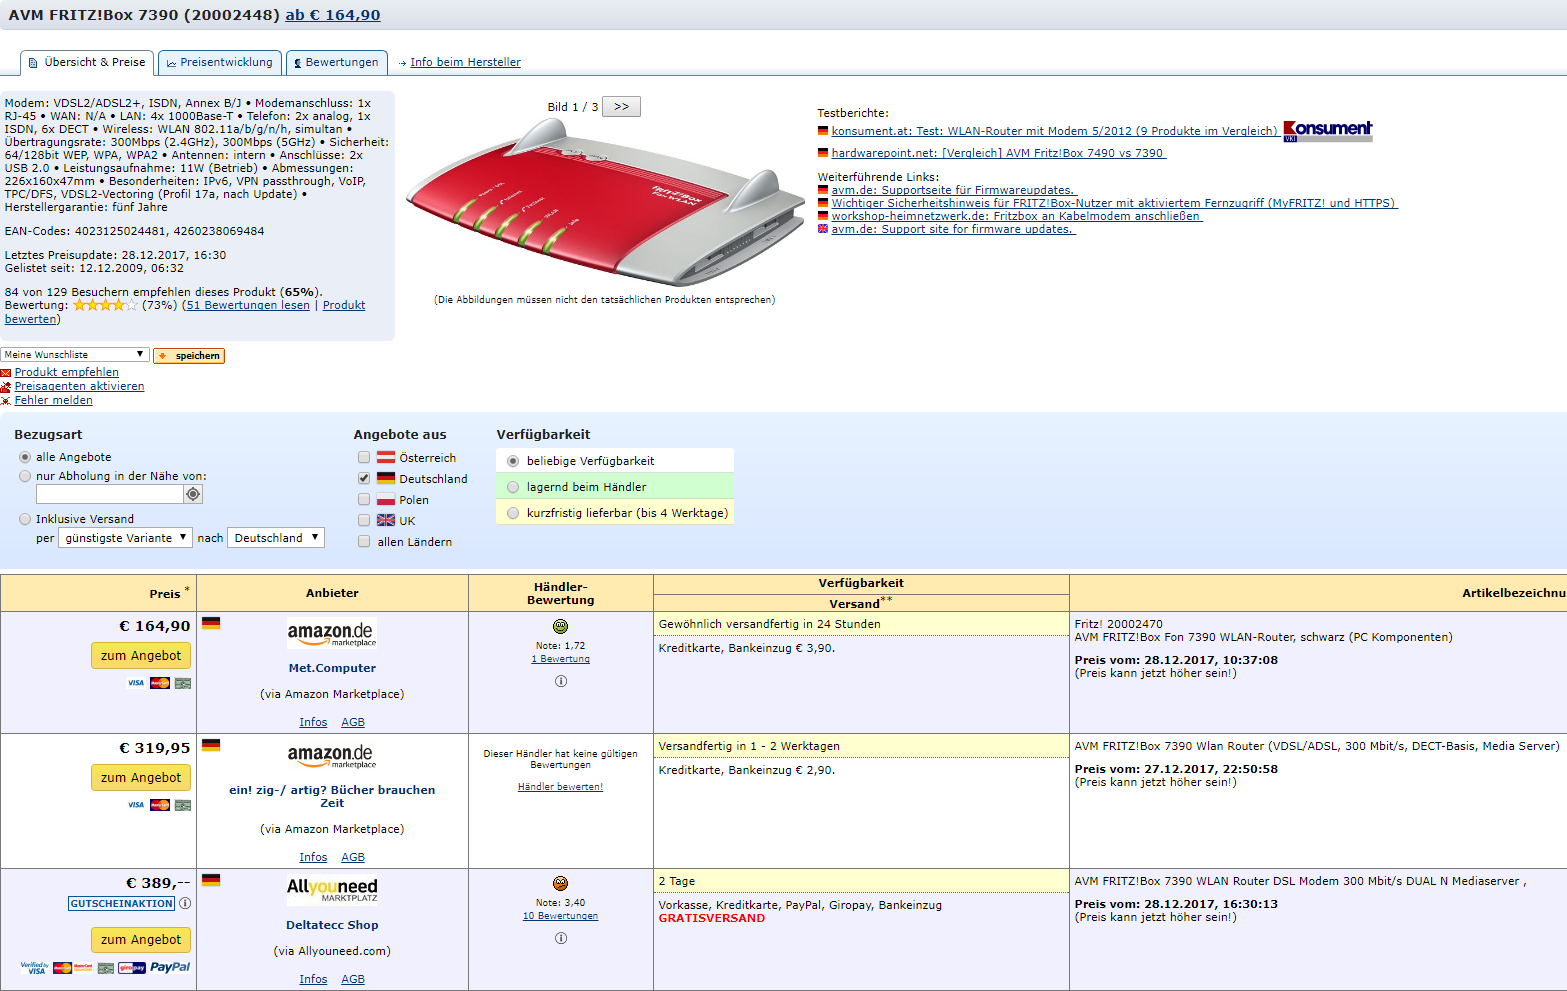Click the orange smiley rating icon for Deltatecc Shop
1567x991 pixels.
pos(561,883)
